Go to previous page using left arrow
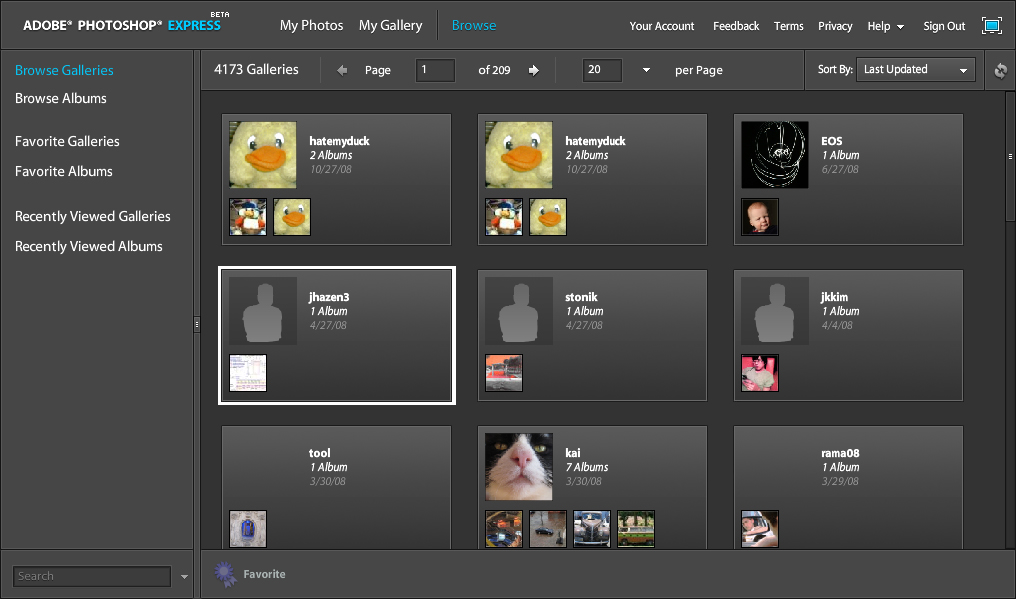Image resolution: width=1016 pixels, height=599 pixels. click(342, 70)
